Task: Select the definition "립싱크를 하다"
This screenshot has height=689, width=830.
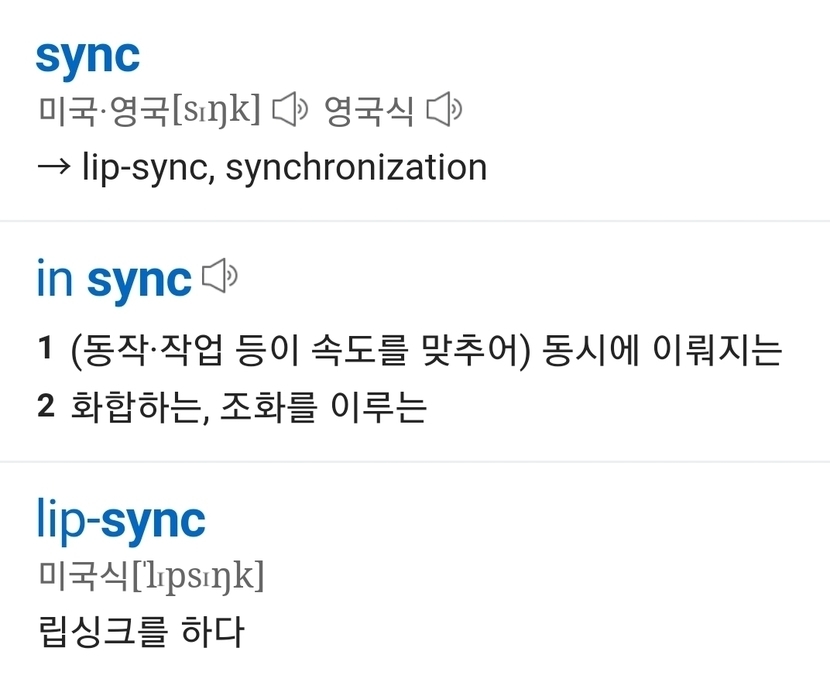Action: pyautogui.click(x=139, y=631)
